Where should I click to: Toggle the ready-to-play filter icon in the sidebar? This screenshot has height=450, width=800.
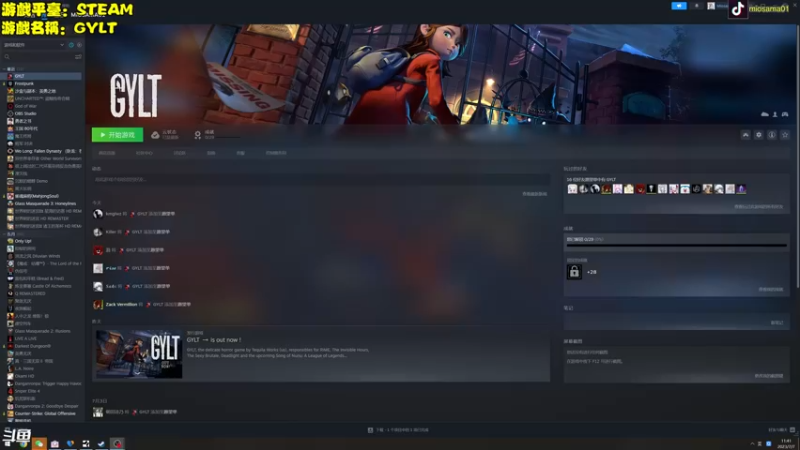79,45
